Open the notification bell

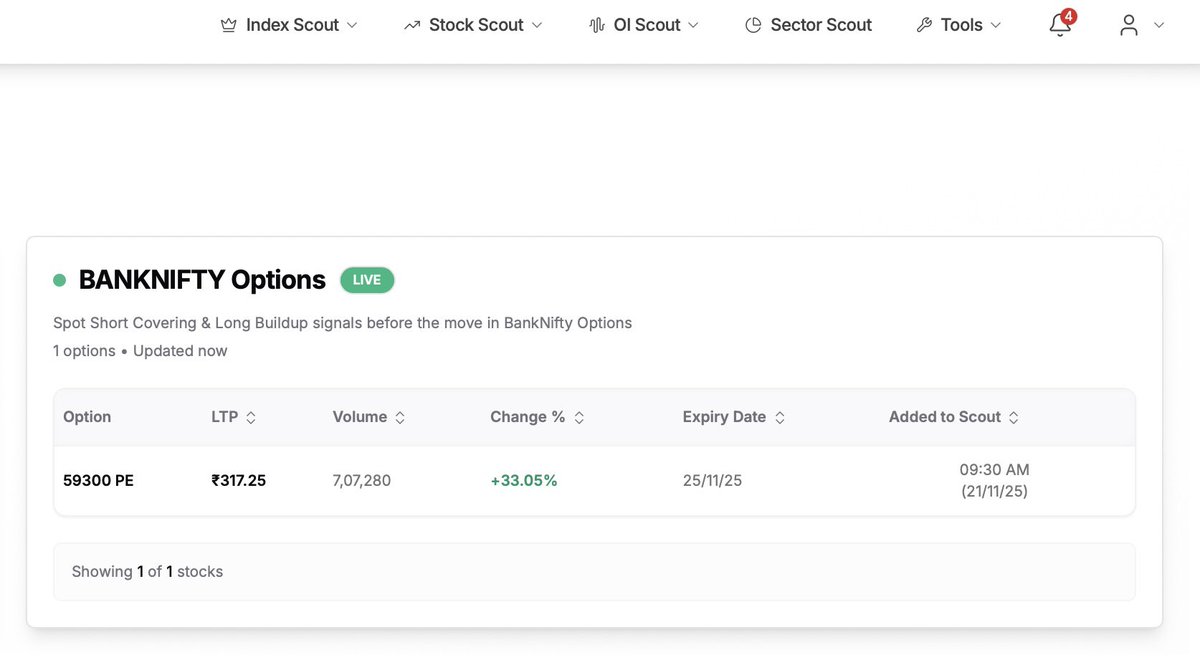pyautogui.click(x=1059, y=28)
